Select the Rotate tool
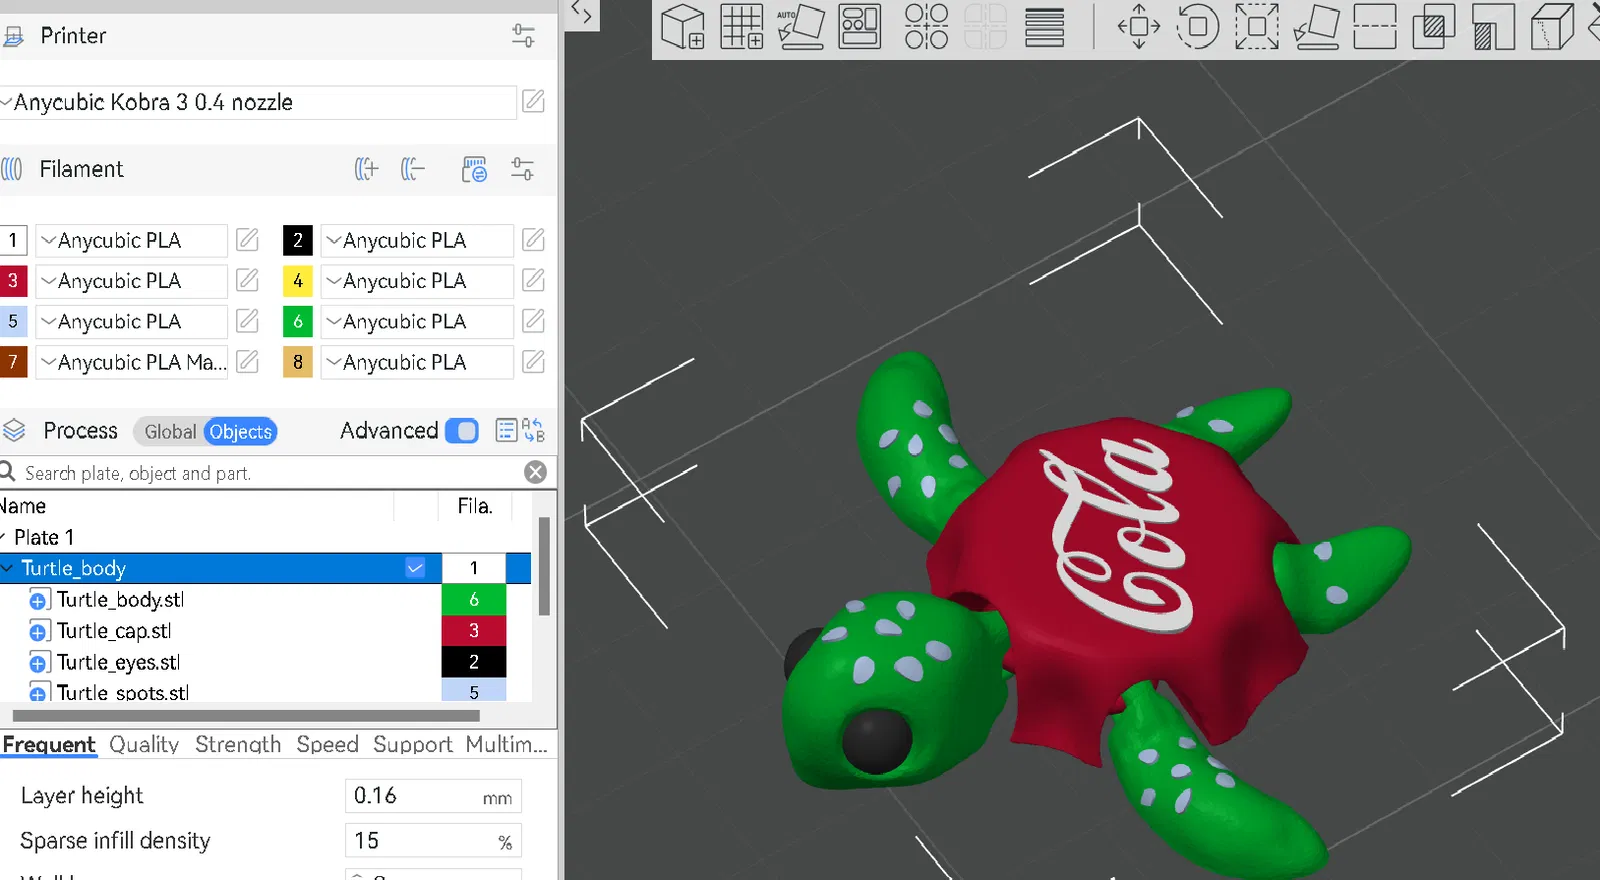 point(1198,27)
